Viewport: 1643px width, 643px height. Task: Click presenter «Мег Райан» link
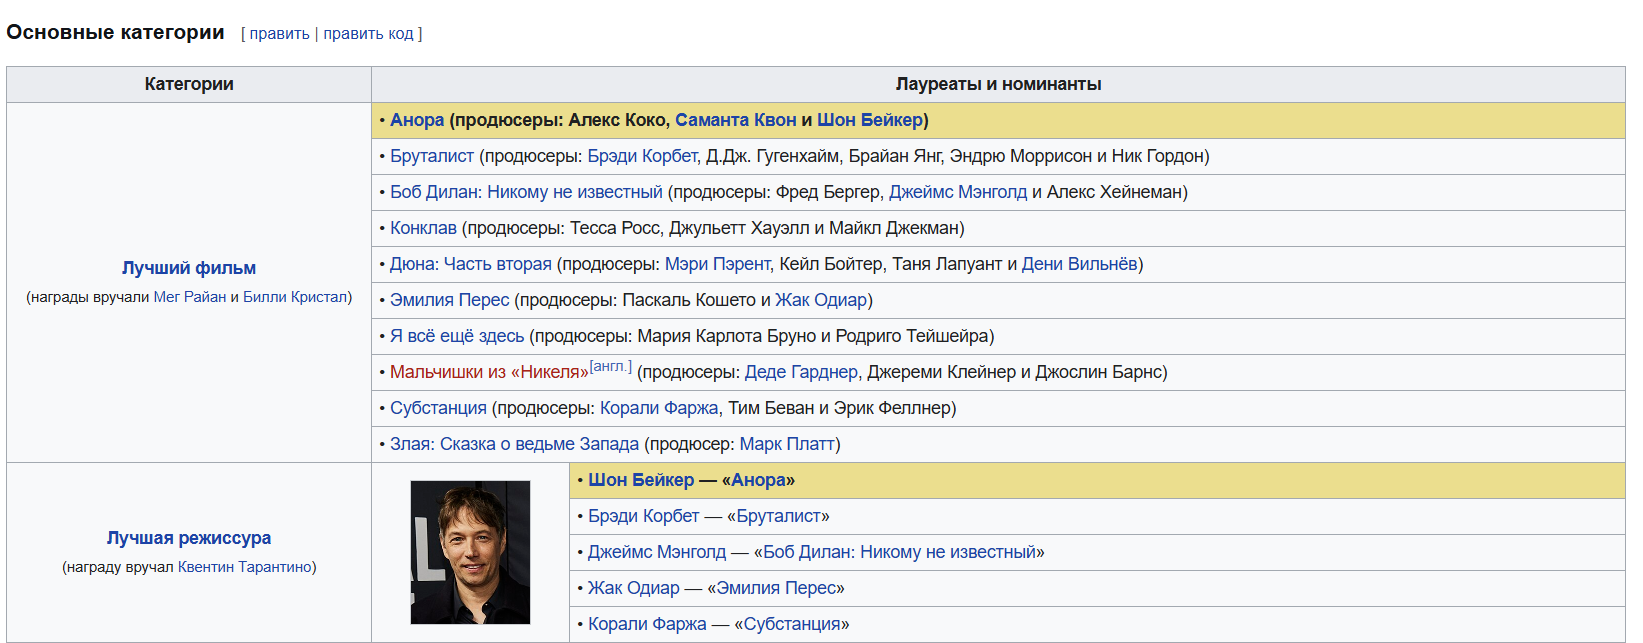tap(190, 297)
